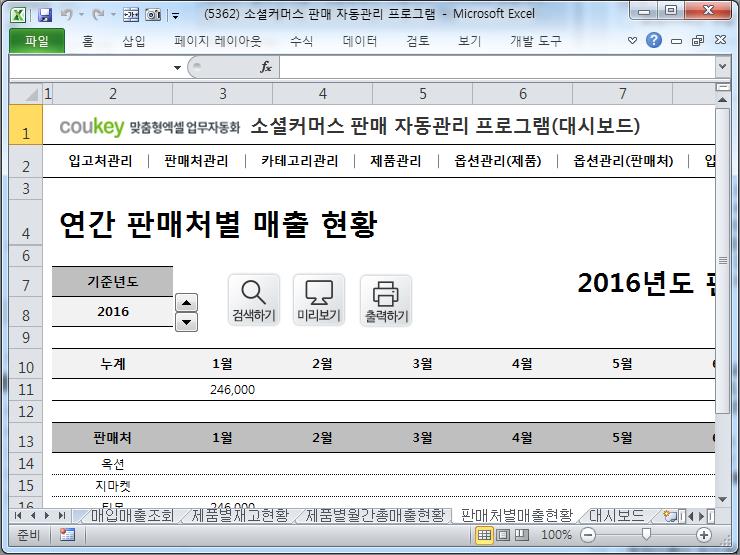Open the 파일 (File) tab
The image size is (740, 555).
[37, 41]
